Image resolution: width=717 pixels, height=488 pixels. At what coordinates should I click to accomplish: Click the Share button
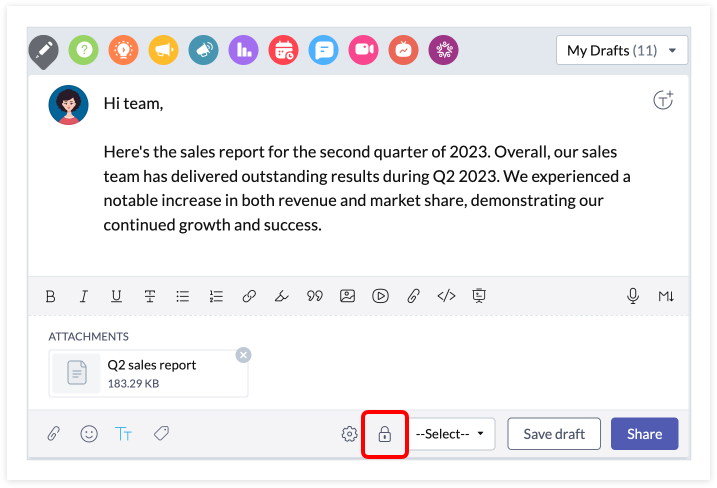pos(644,434)
